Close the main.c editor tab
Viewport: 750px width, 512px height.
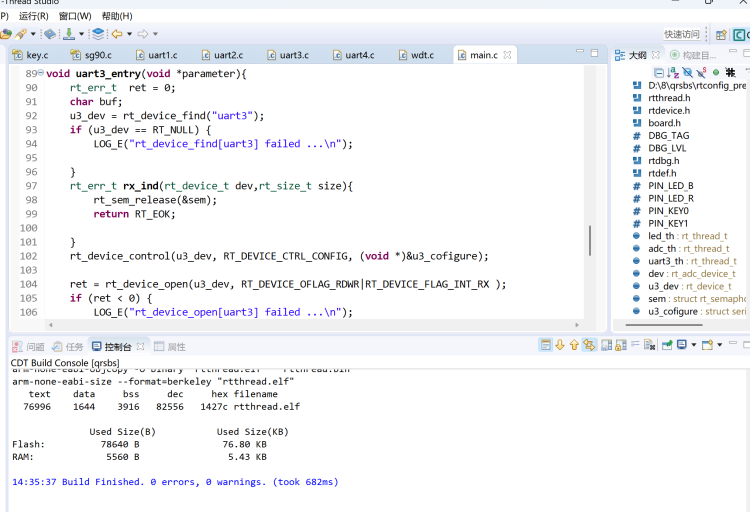click(x=507, y=55)
